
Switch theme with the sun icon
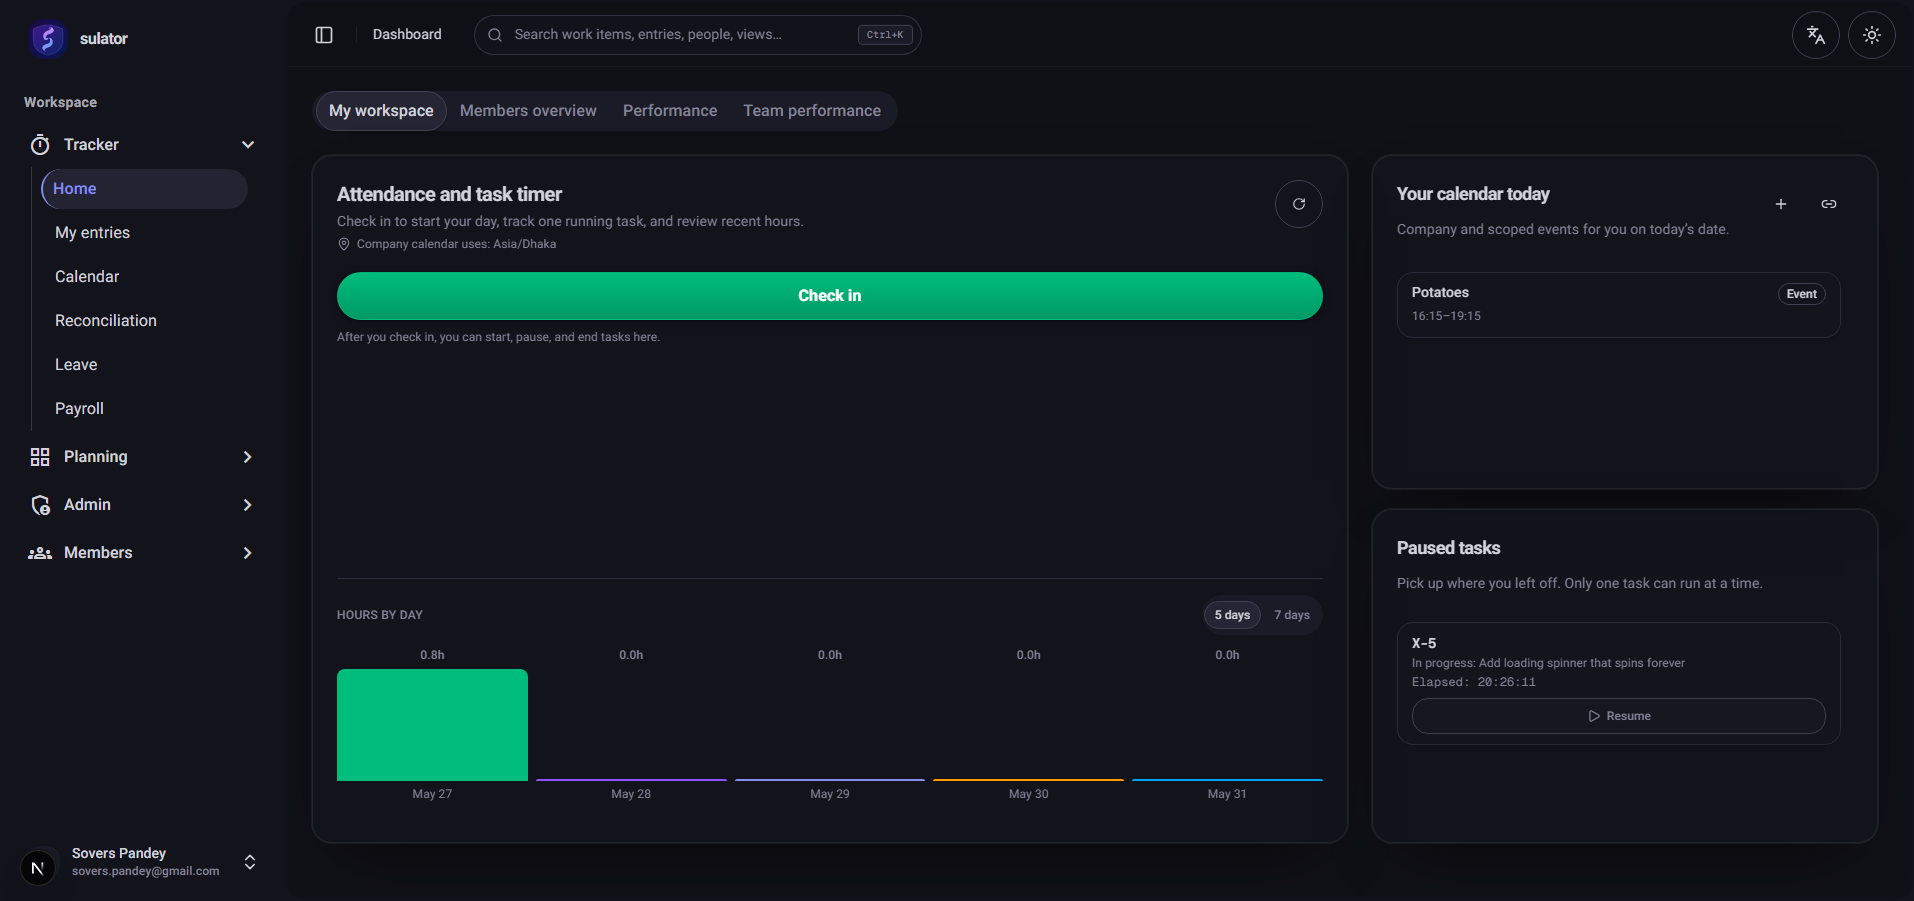(x=1872, y=35)
